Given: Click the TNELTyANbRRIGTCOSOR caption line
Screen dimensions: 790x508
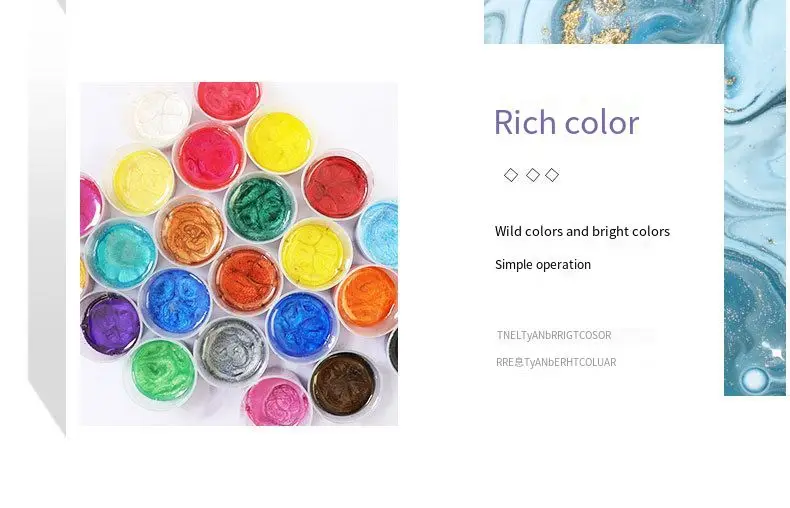Looking at the screenshot, I should click(554, 335).
